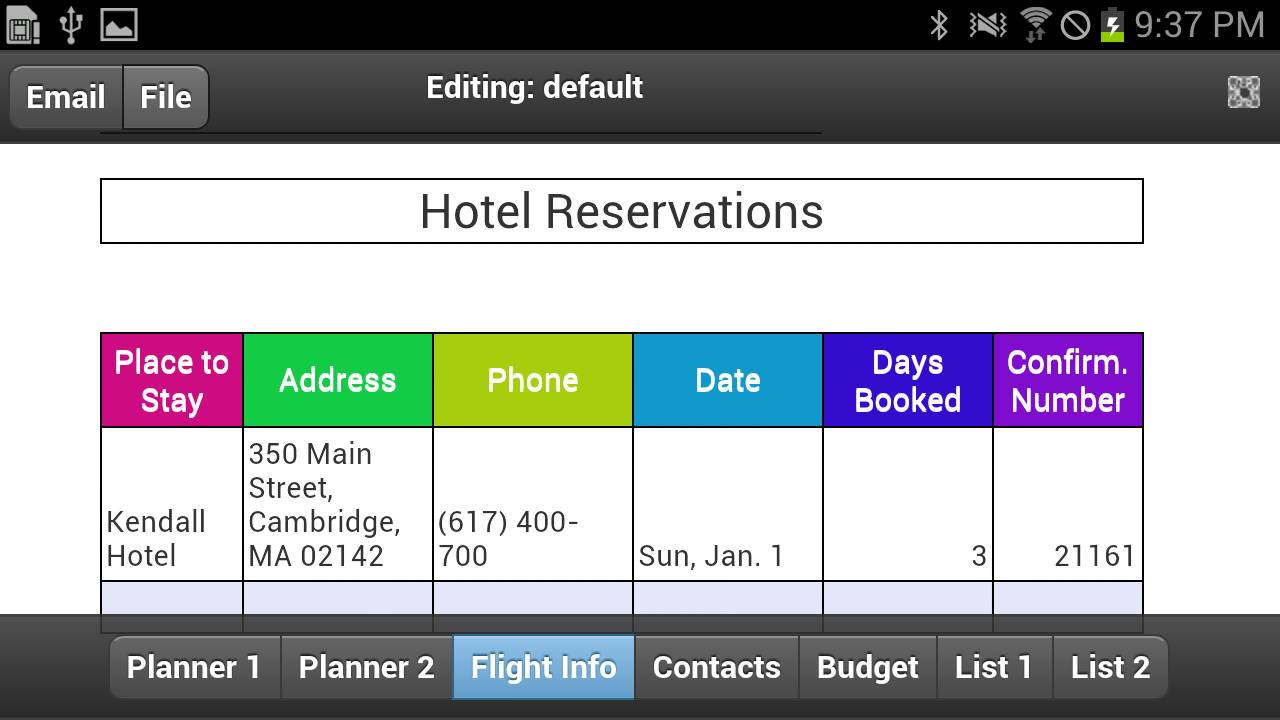The width and height of the screenshot is (1280, 720).
Task: Go to the List 1 tab
Action: tap(994, 667)
